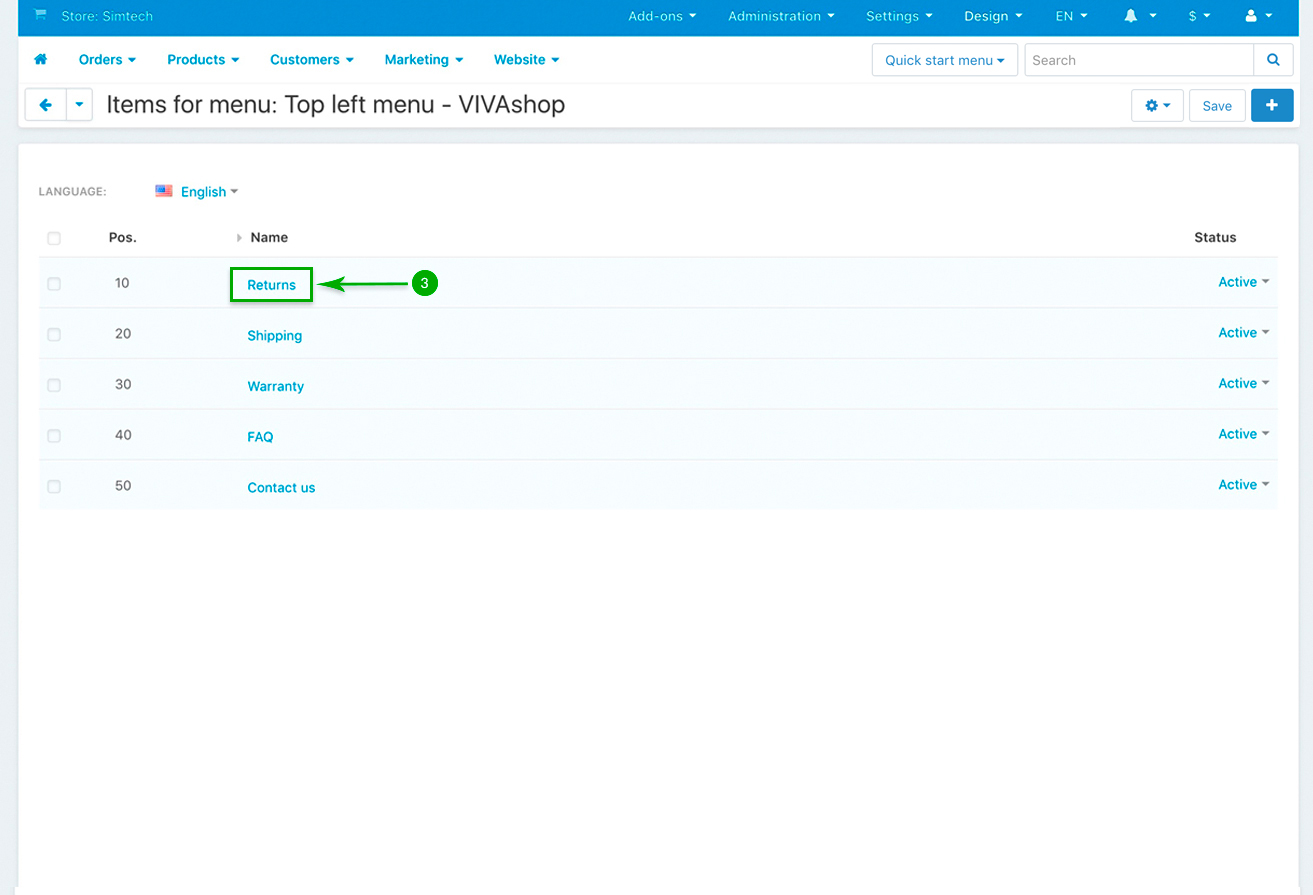
Task: Save the menu changes
Action: pyautogui.click(x=1216, y=105)
